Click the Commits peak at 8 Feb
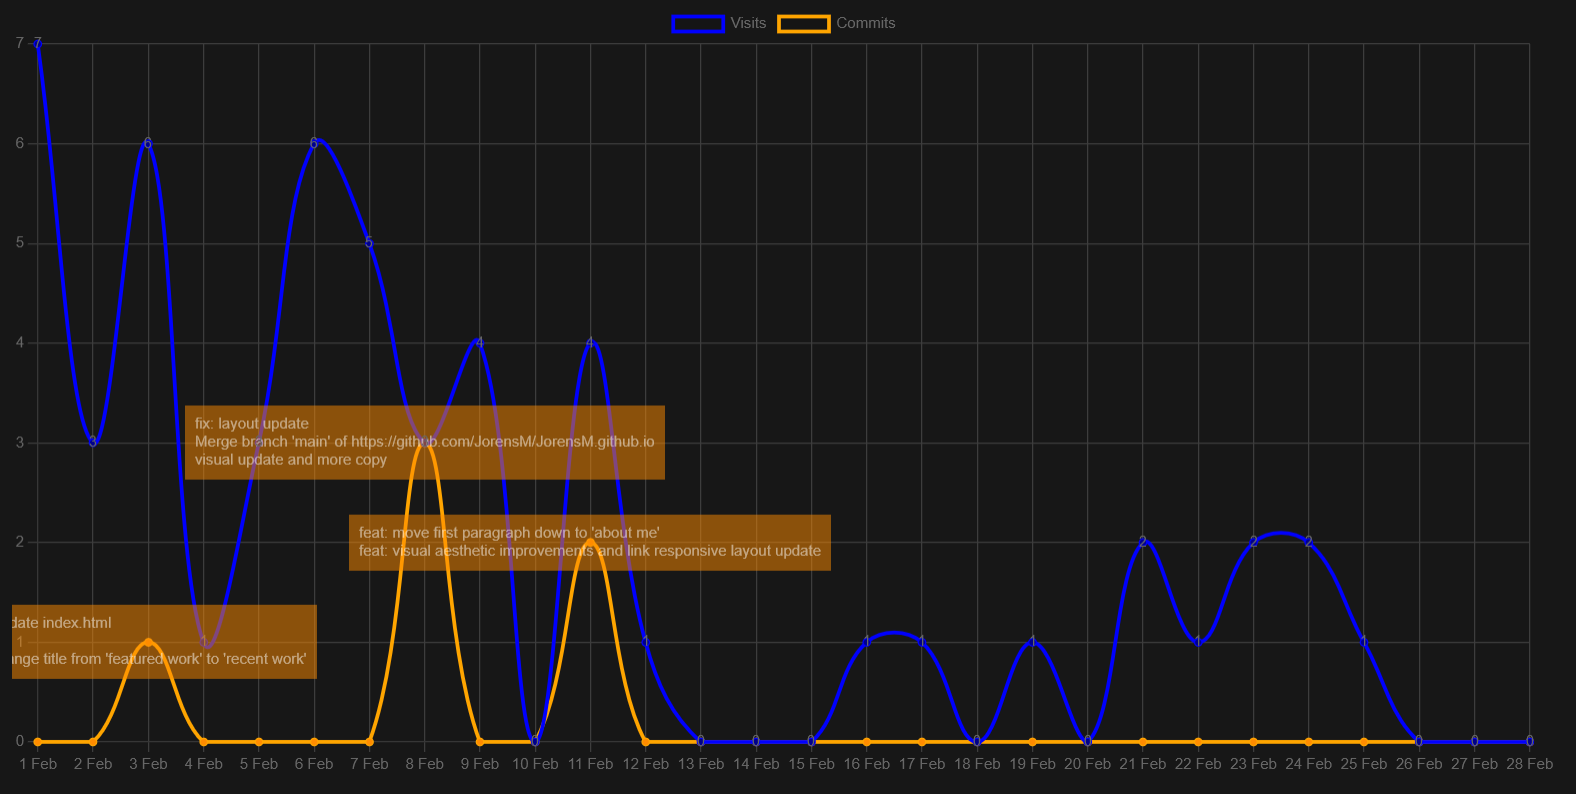 (x=425, y=443)
